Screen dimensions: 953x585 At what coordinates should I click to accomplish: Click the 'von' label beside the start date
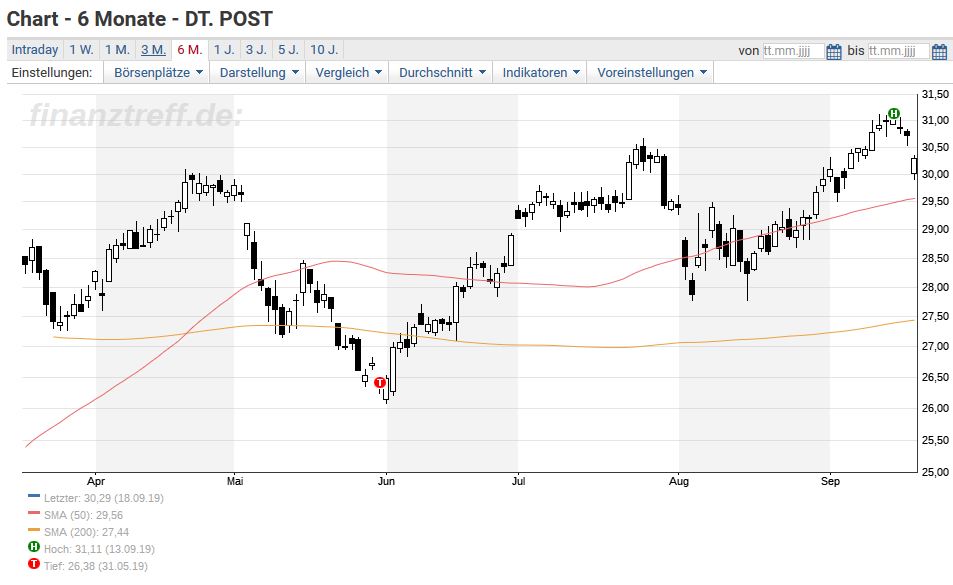pos(749,51)
